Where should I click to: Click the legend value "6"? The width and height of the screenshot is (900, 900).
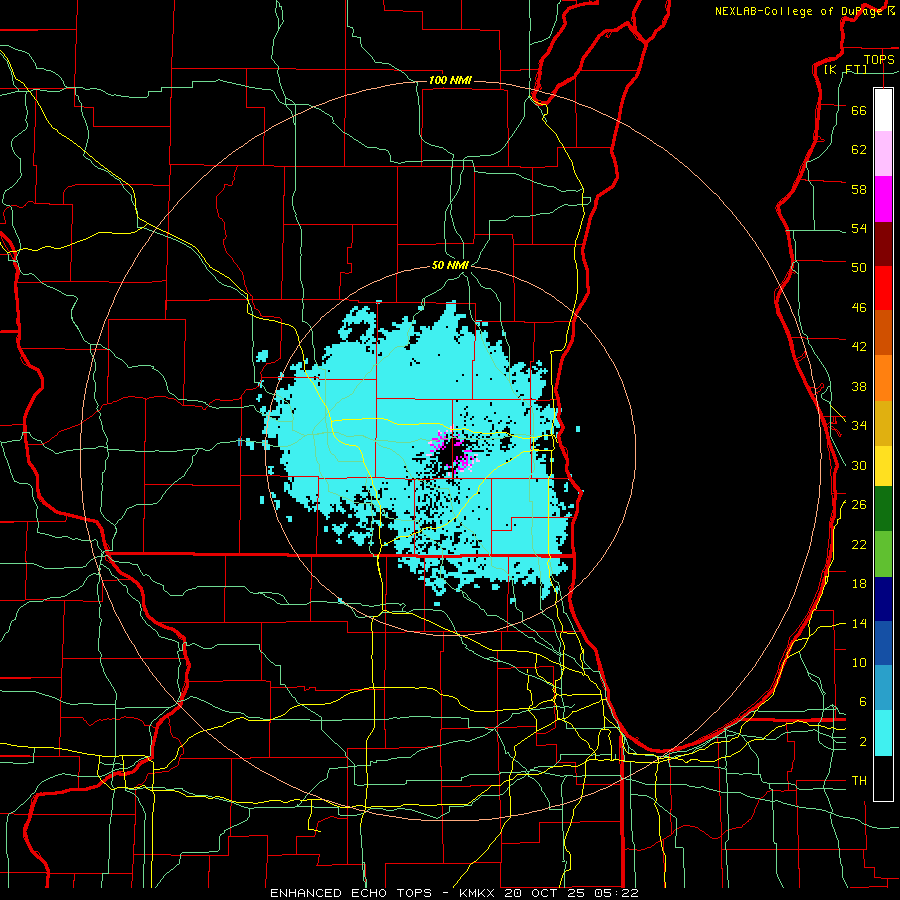click(x=862, y=701)
